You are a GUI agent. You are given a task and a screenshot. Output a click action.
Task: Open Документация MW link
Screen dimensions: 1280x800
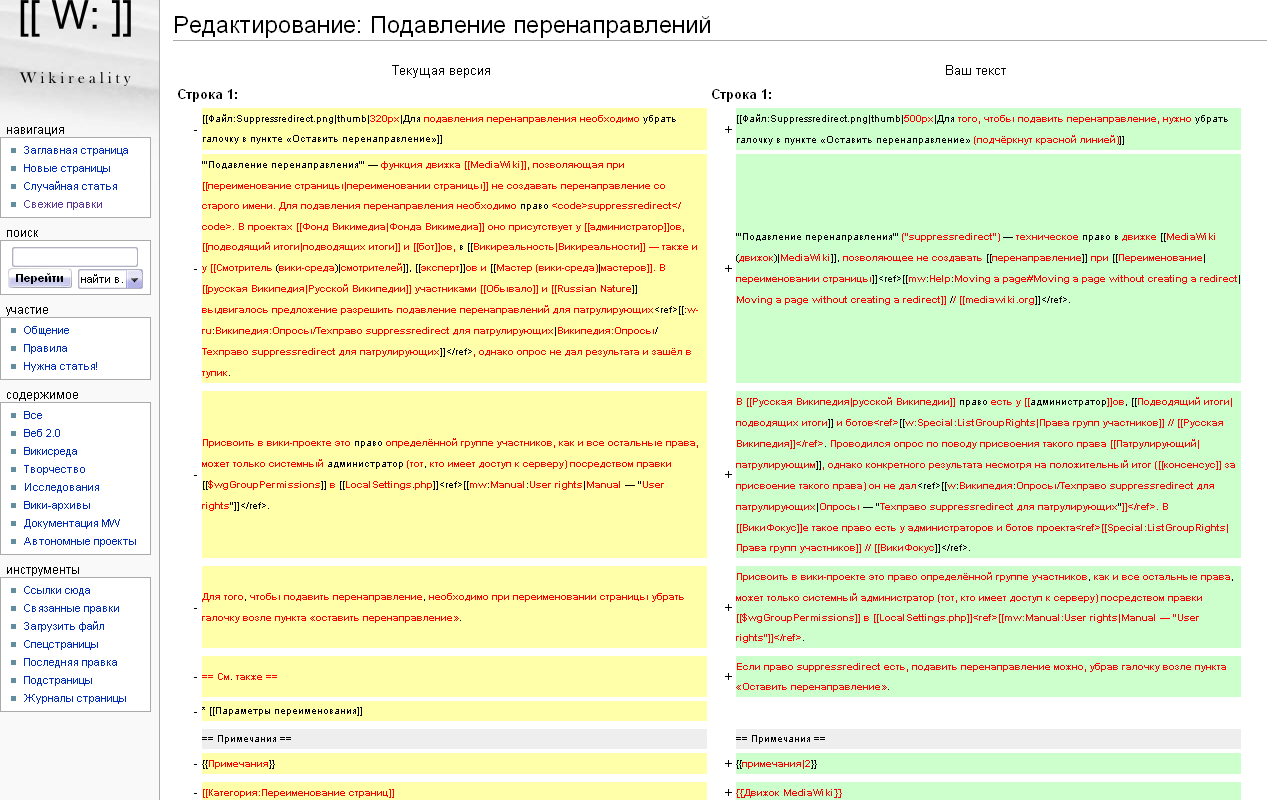[x=72, y=523]
